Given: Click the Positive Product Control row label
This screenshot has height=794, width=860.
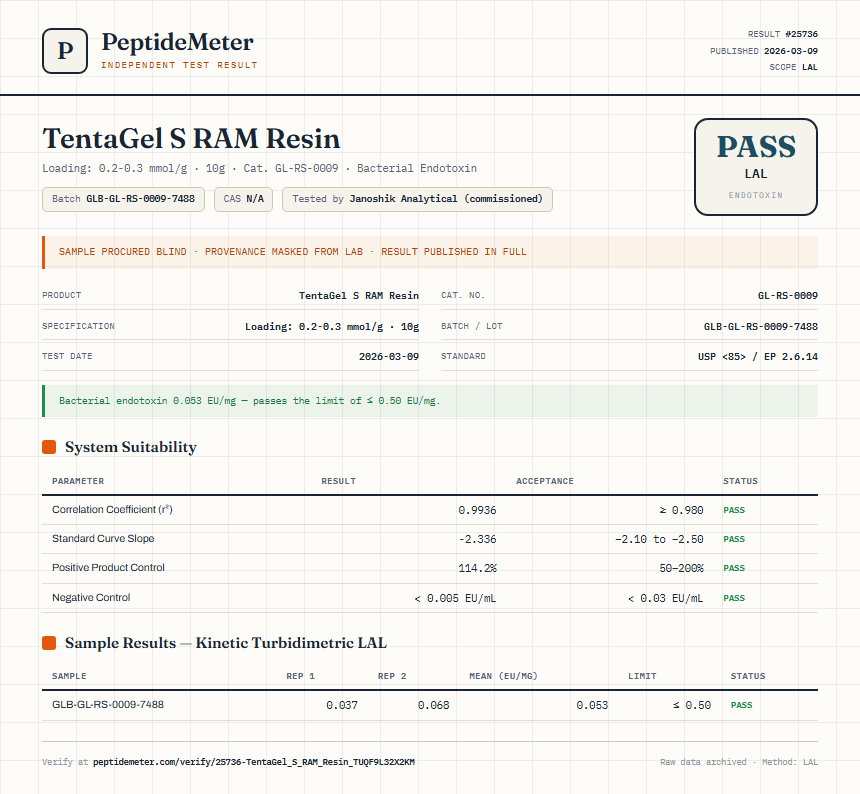Looking at the screenshot, I should (108, 568).
